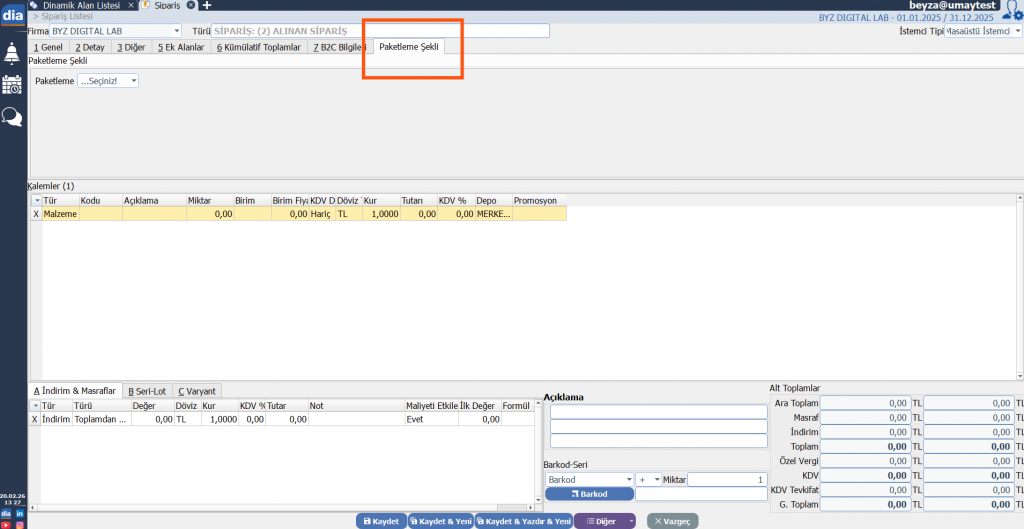
Task: Click the dia logo in the sidebar
Action: coord(12,15)
